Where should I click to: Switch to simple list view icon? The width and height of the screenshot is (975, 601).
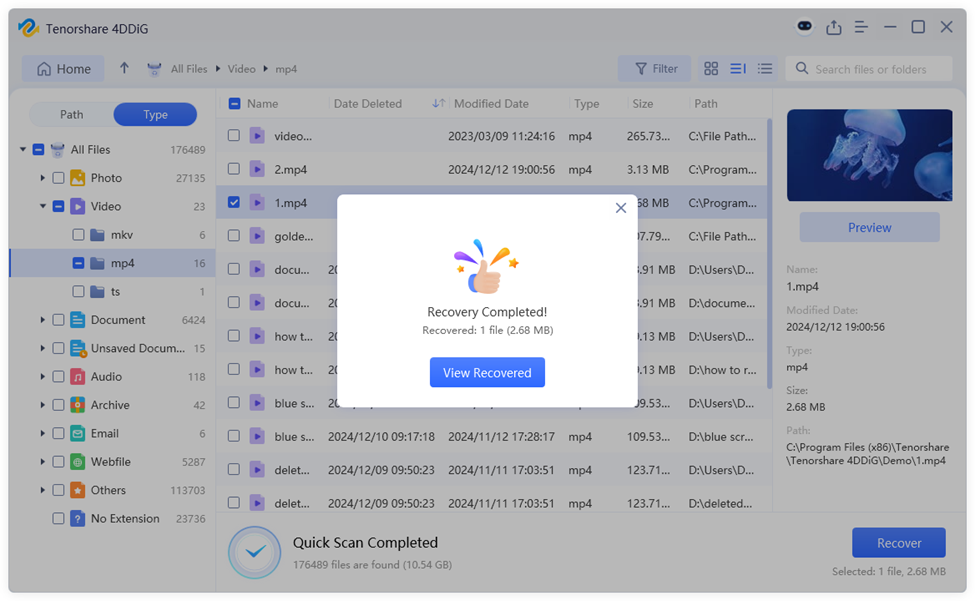point(765,69)
